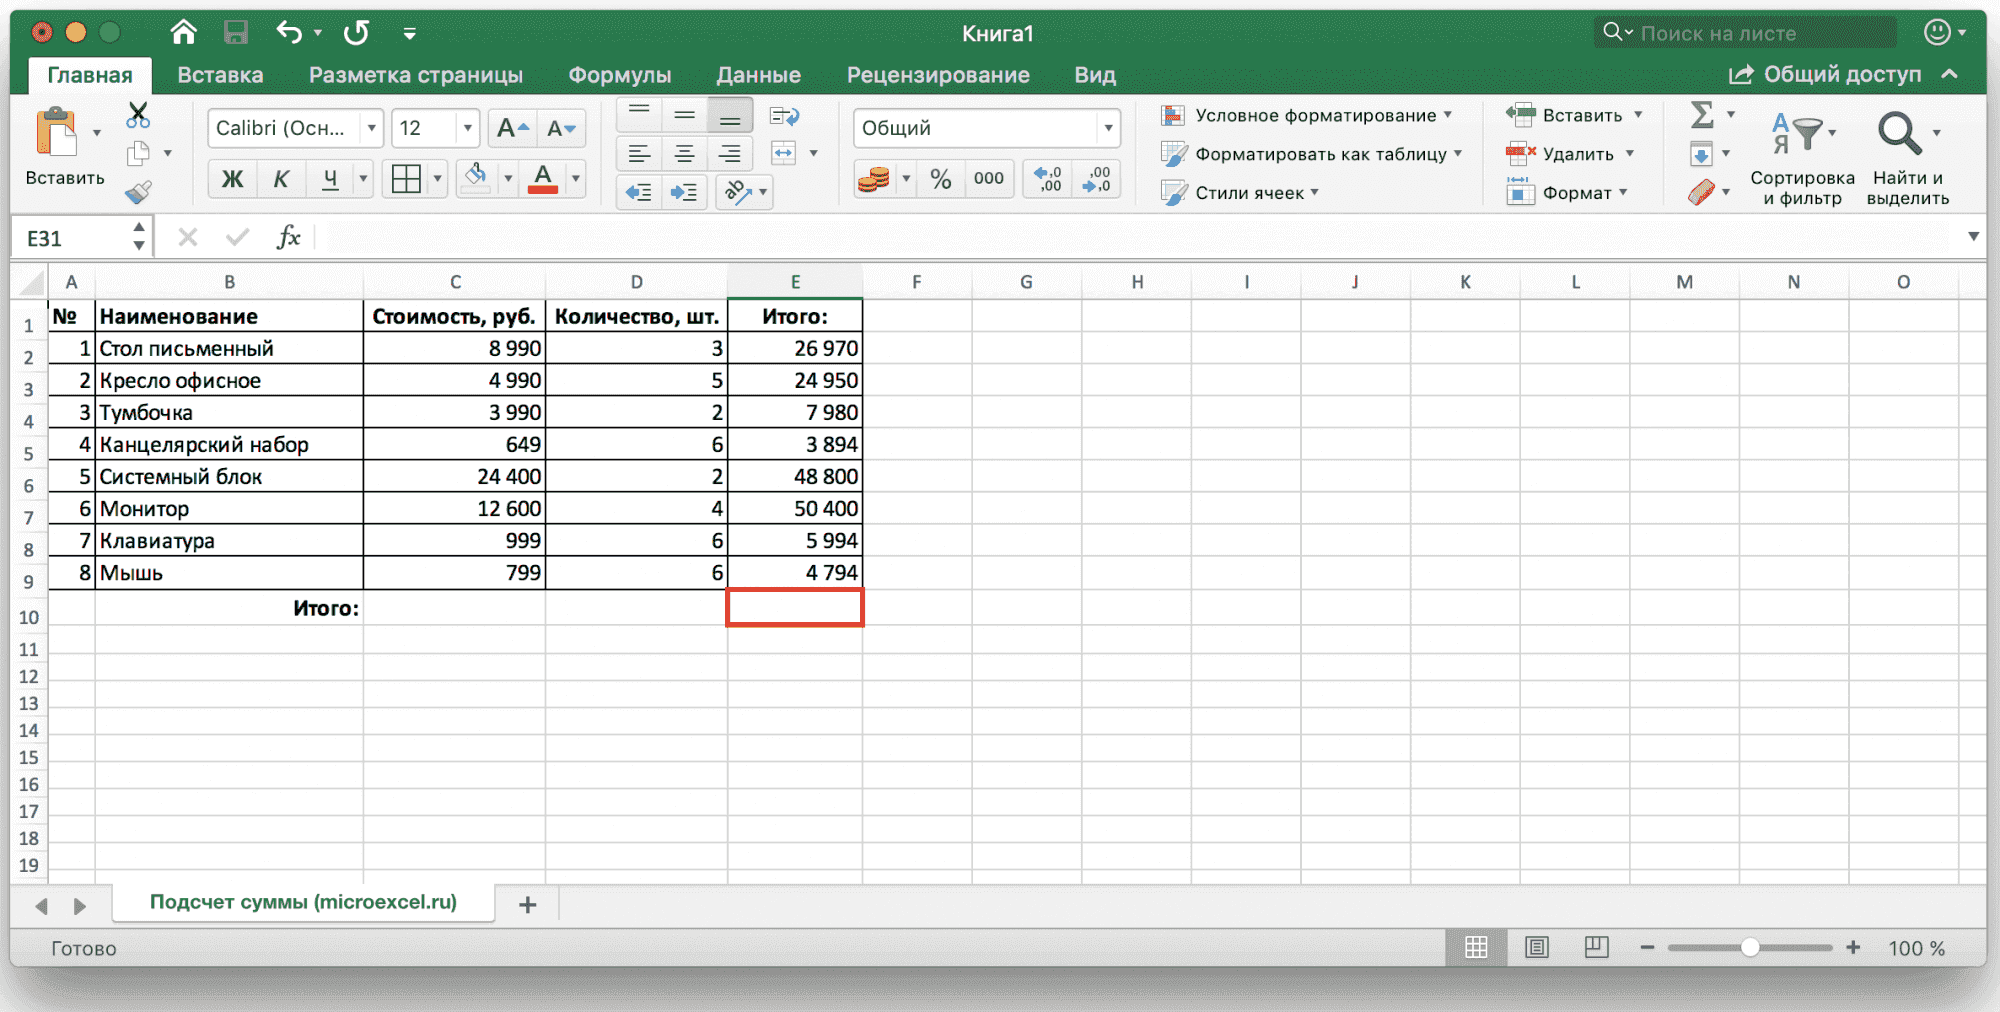Add a new sheet with plus button
Screen dimensions: 2000x1012
tap(527, 905)
